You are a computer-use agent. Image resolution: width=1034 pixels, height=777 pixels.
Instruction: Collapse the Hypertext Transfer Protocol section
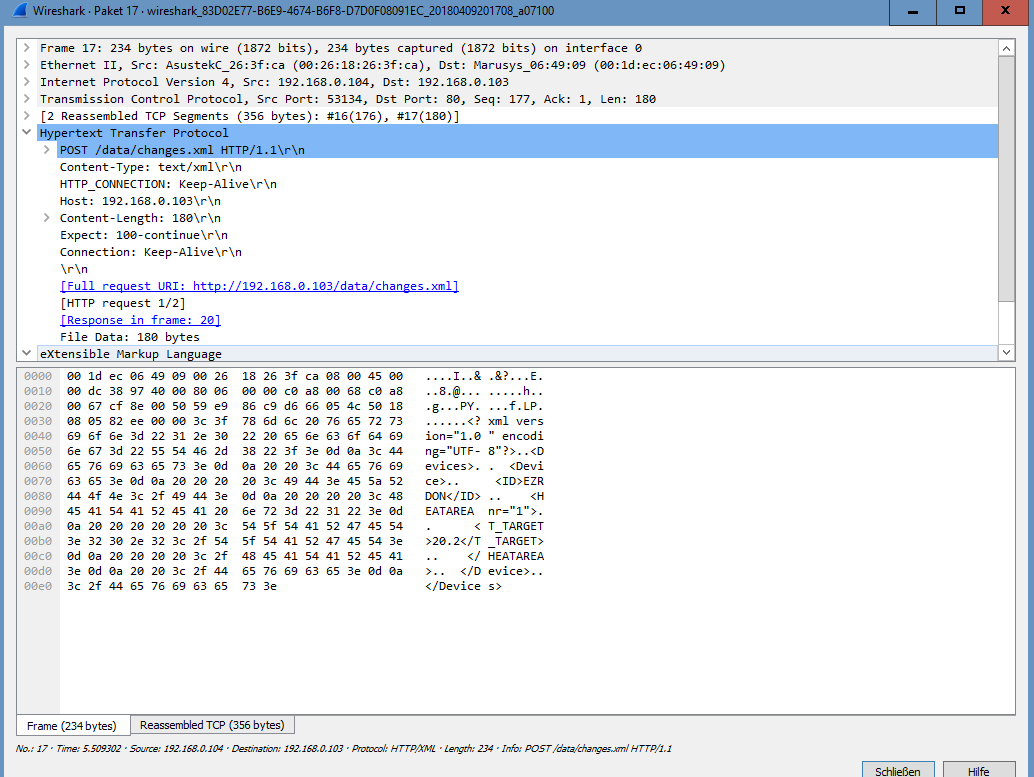pyautogui.click(x=27, y=133)
